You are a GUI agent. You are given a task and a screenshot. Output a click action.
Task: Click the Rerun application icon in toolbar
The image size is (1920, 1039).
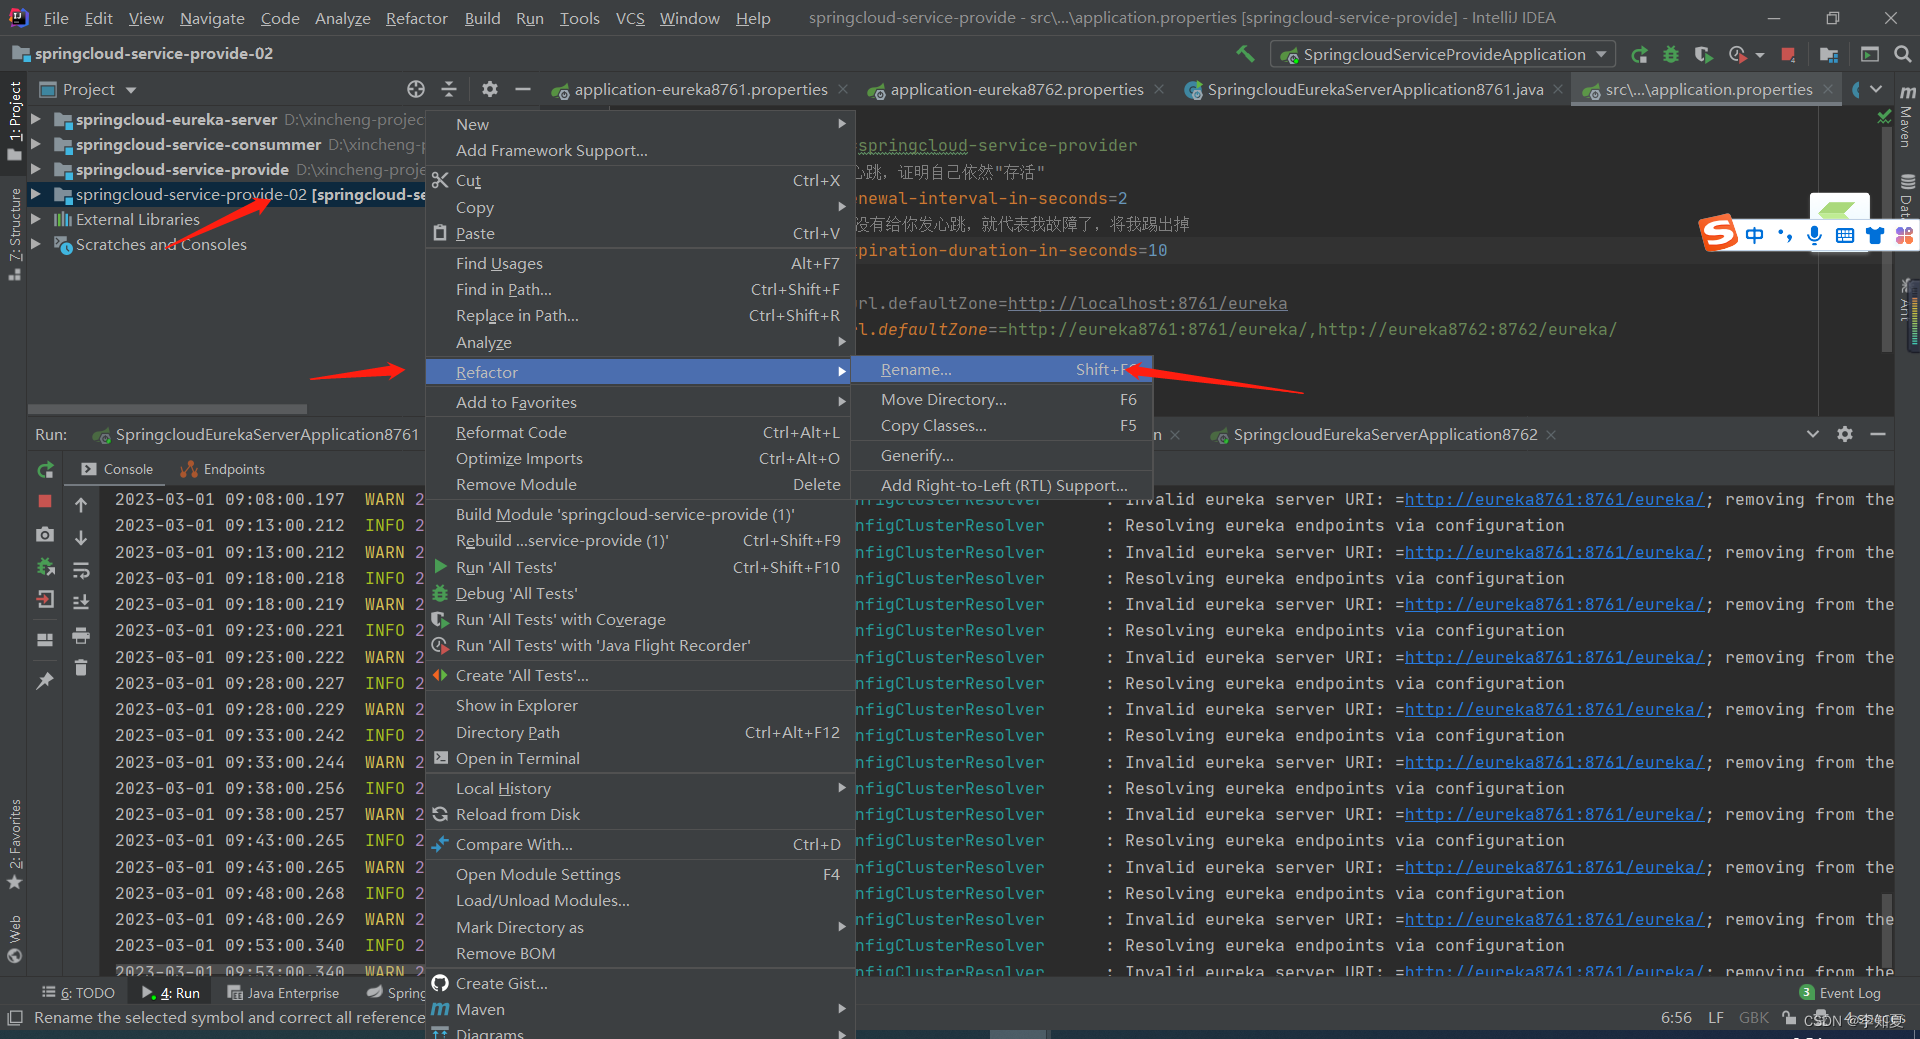tap(1639, 55)
